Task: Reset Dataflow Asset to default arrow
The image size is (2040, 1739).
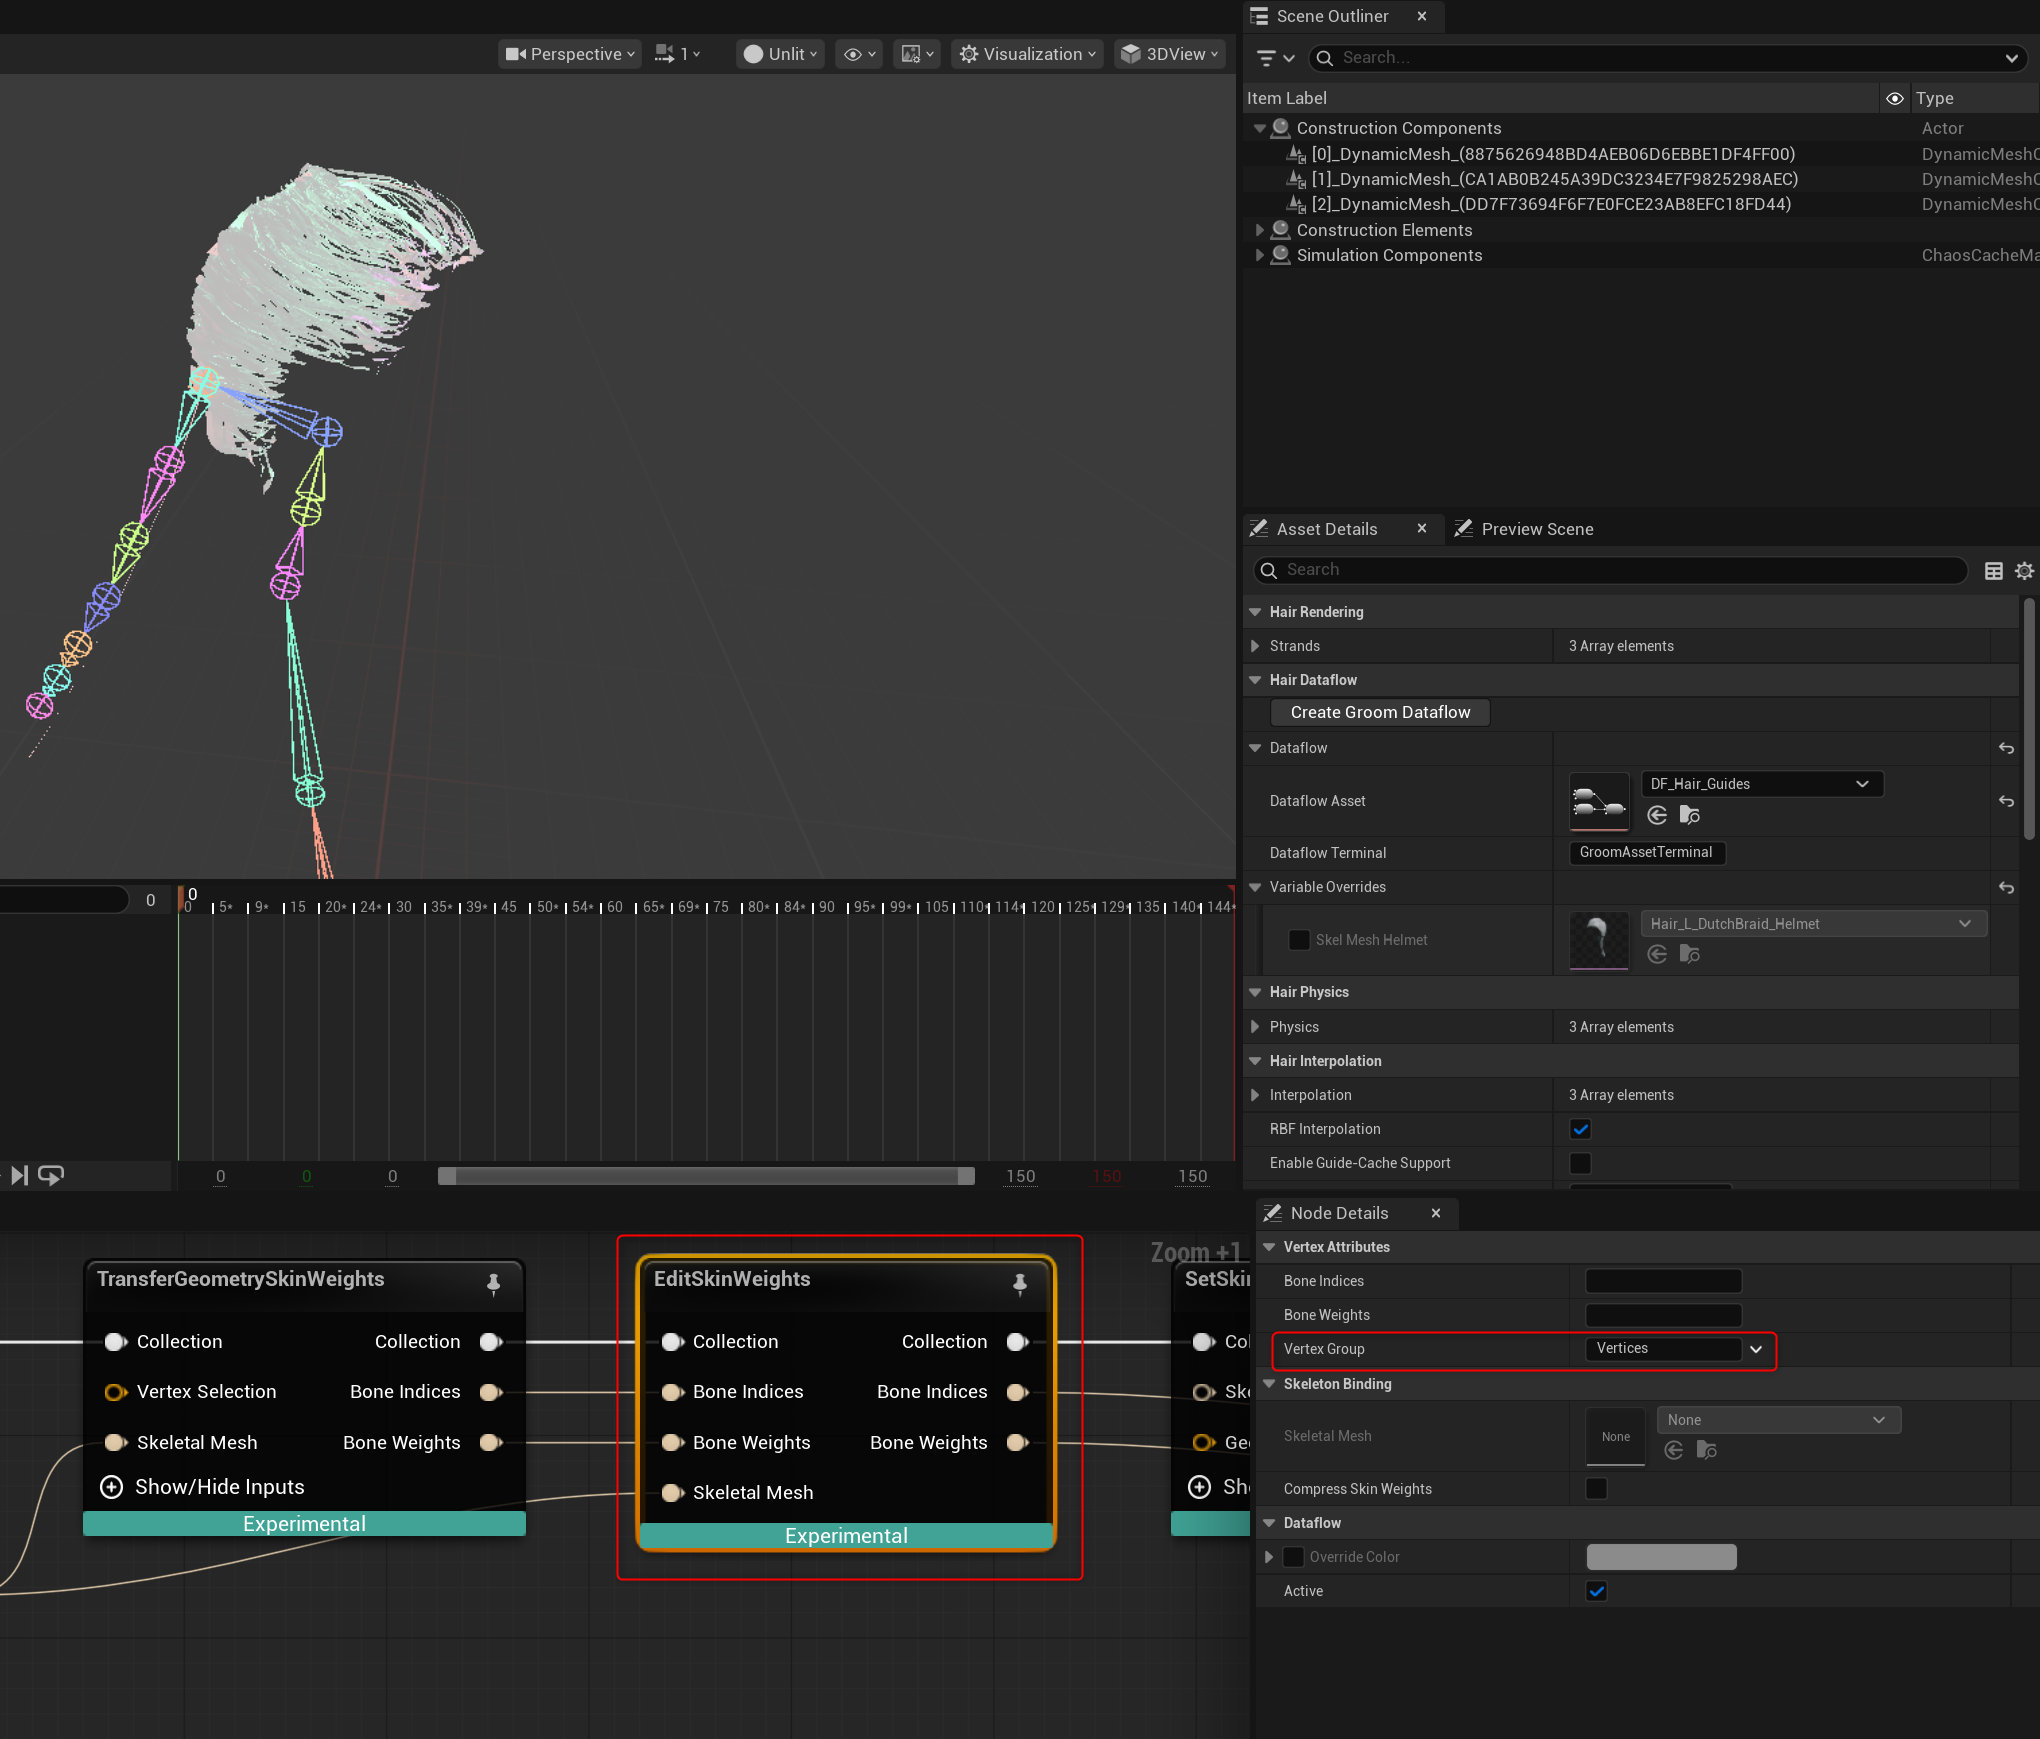Action: point(2005,801)
